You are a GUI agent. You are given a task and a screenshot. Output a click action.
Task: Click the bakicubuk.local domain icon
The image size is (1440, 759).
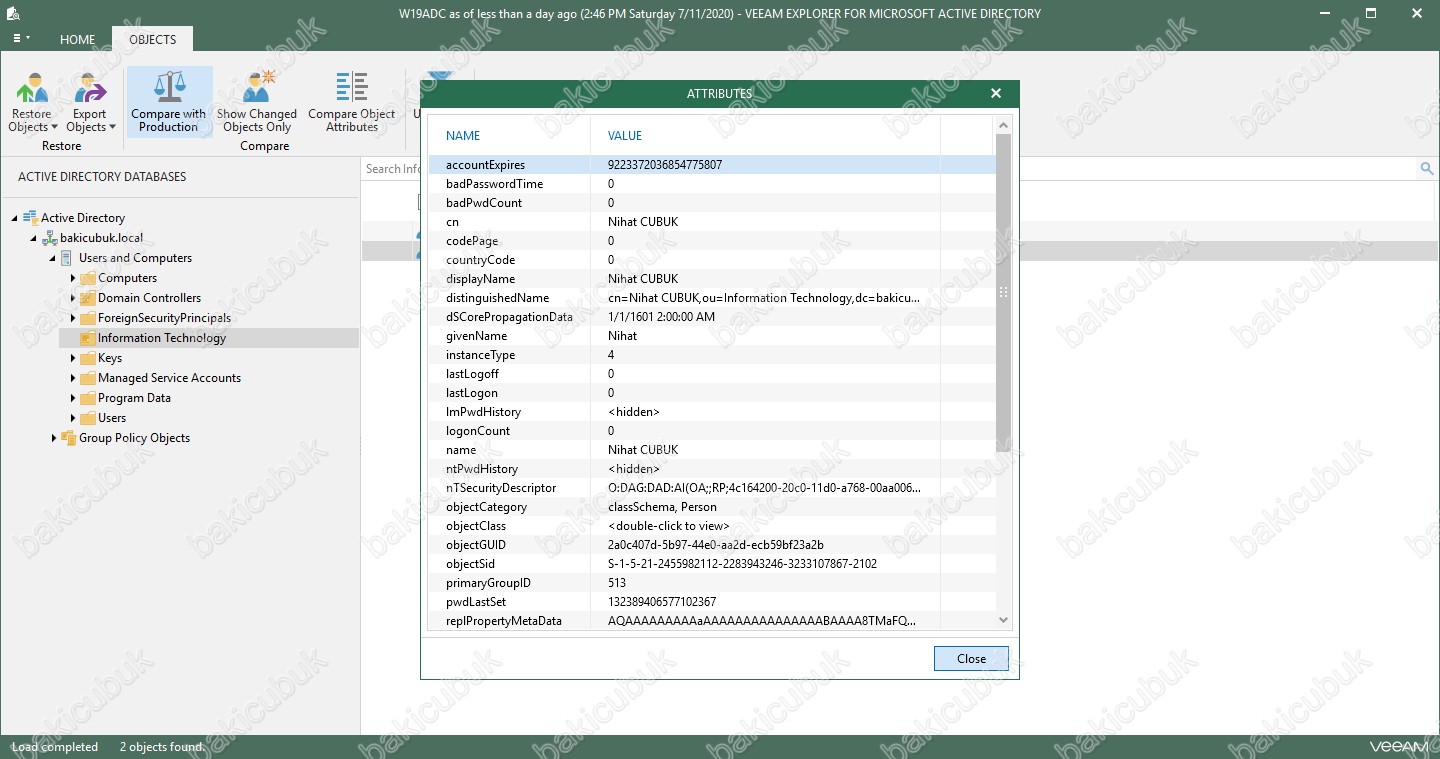click(x=49, y=238)
